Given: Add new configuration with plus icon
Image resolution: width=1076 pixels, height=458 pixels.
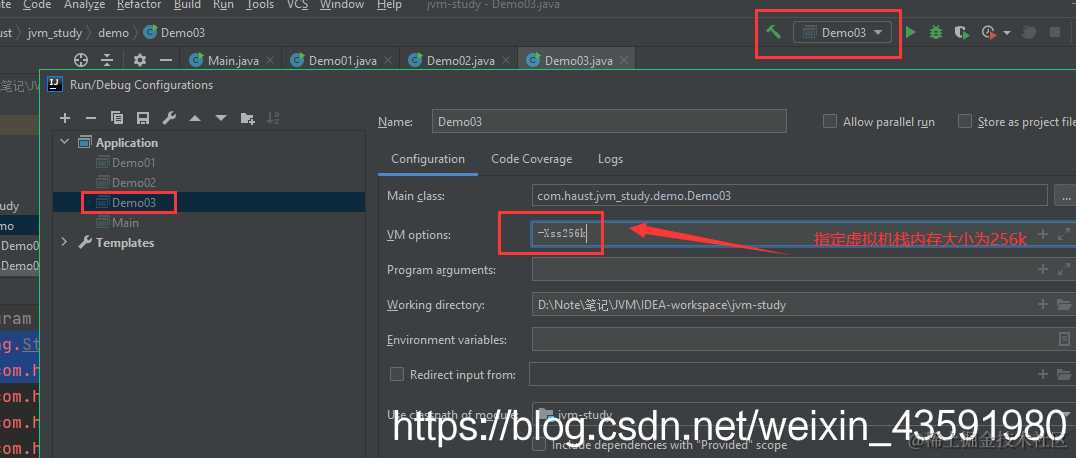Looking at the screenshot, I should click(x=65, y=118).
